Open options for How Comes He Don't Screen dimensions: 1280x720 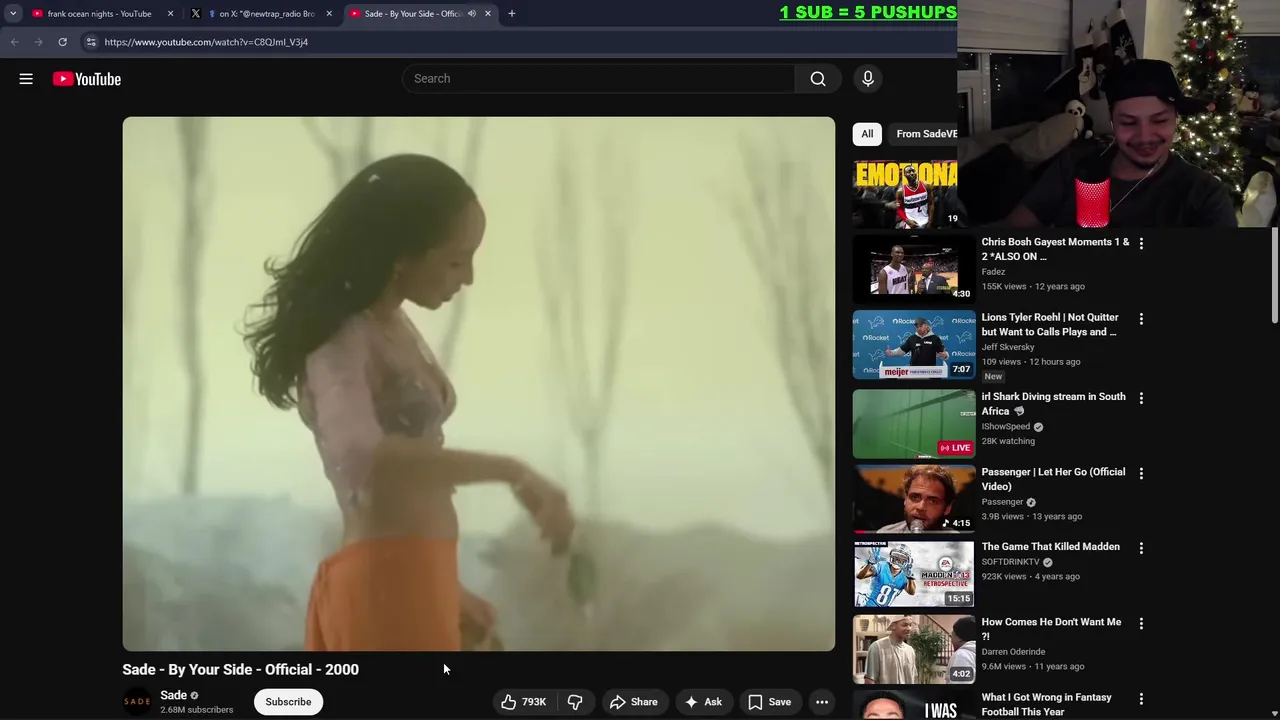1141,623
